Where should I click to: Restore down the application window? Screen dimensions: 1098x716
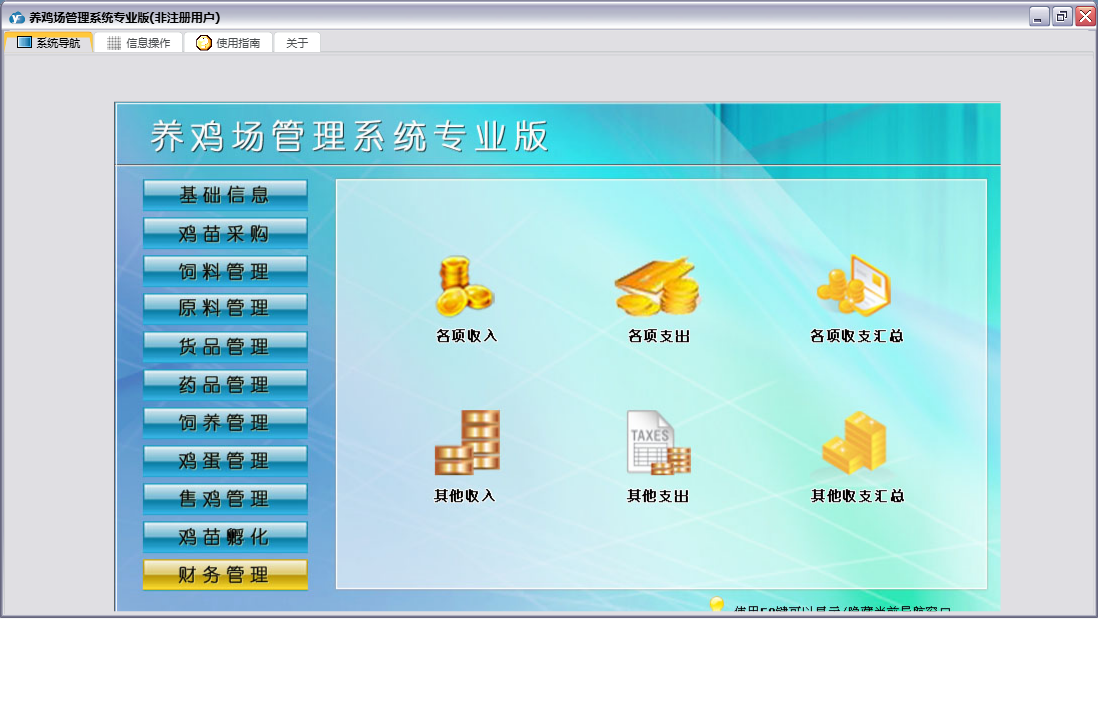[x=1062, y=17]
